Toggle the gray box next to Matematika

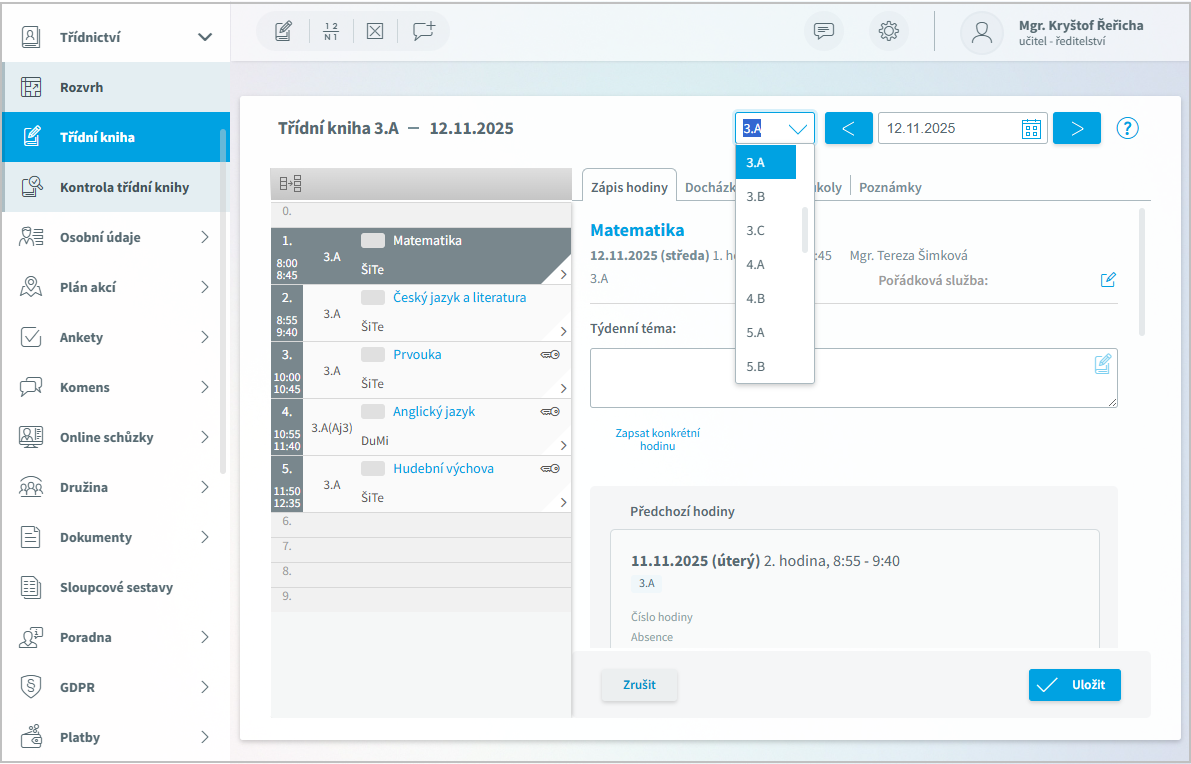tap(372, 241)
